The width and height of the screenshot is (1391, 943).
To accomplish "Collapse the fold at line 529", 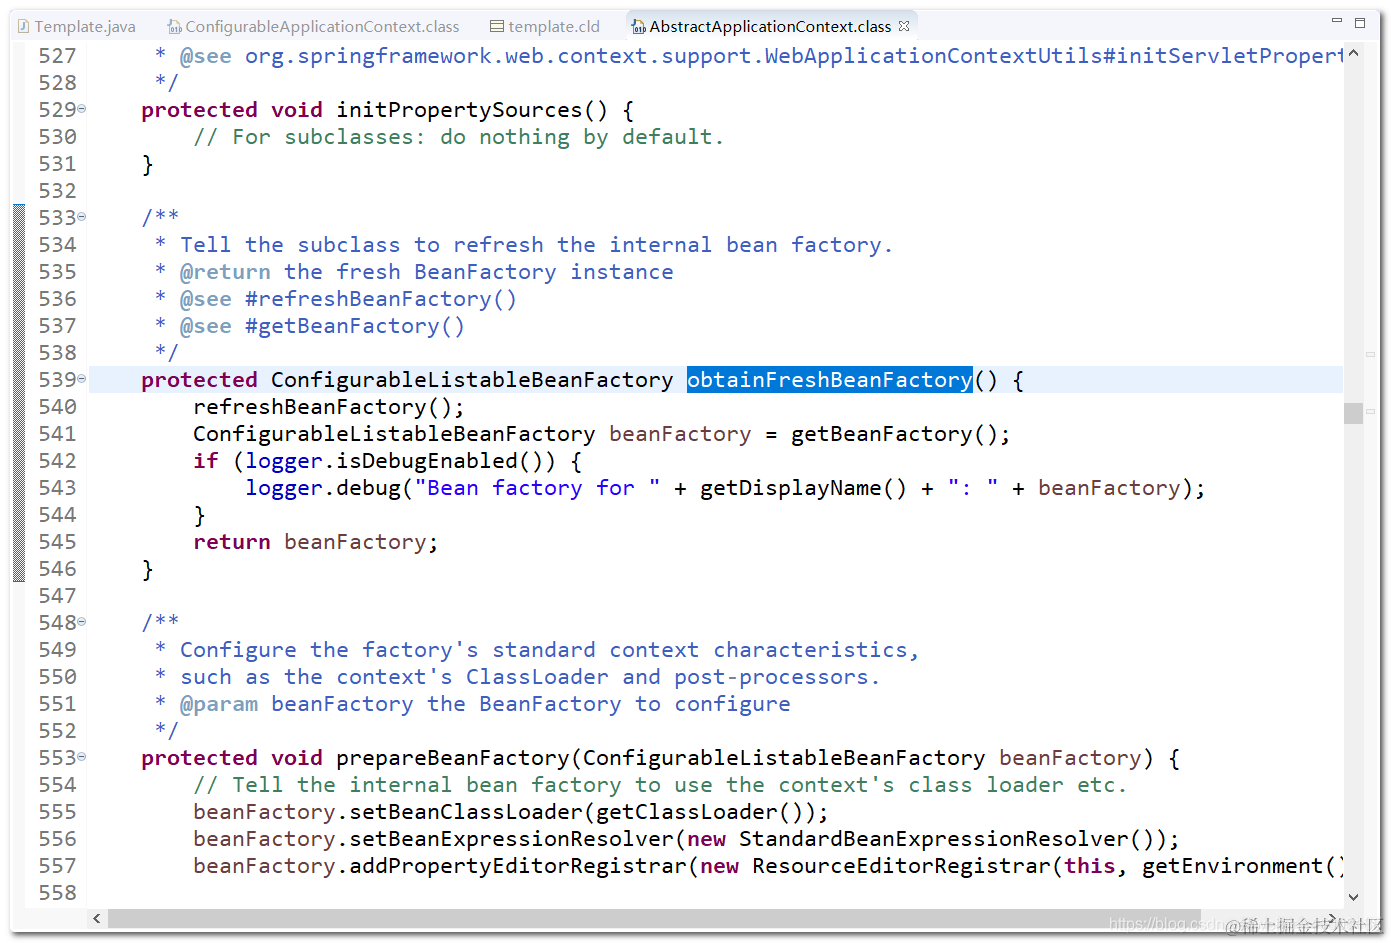I will point(82,109).
